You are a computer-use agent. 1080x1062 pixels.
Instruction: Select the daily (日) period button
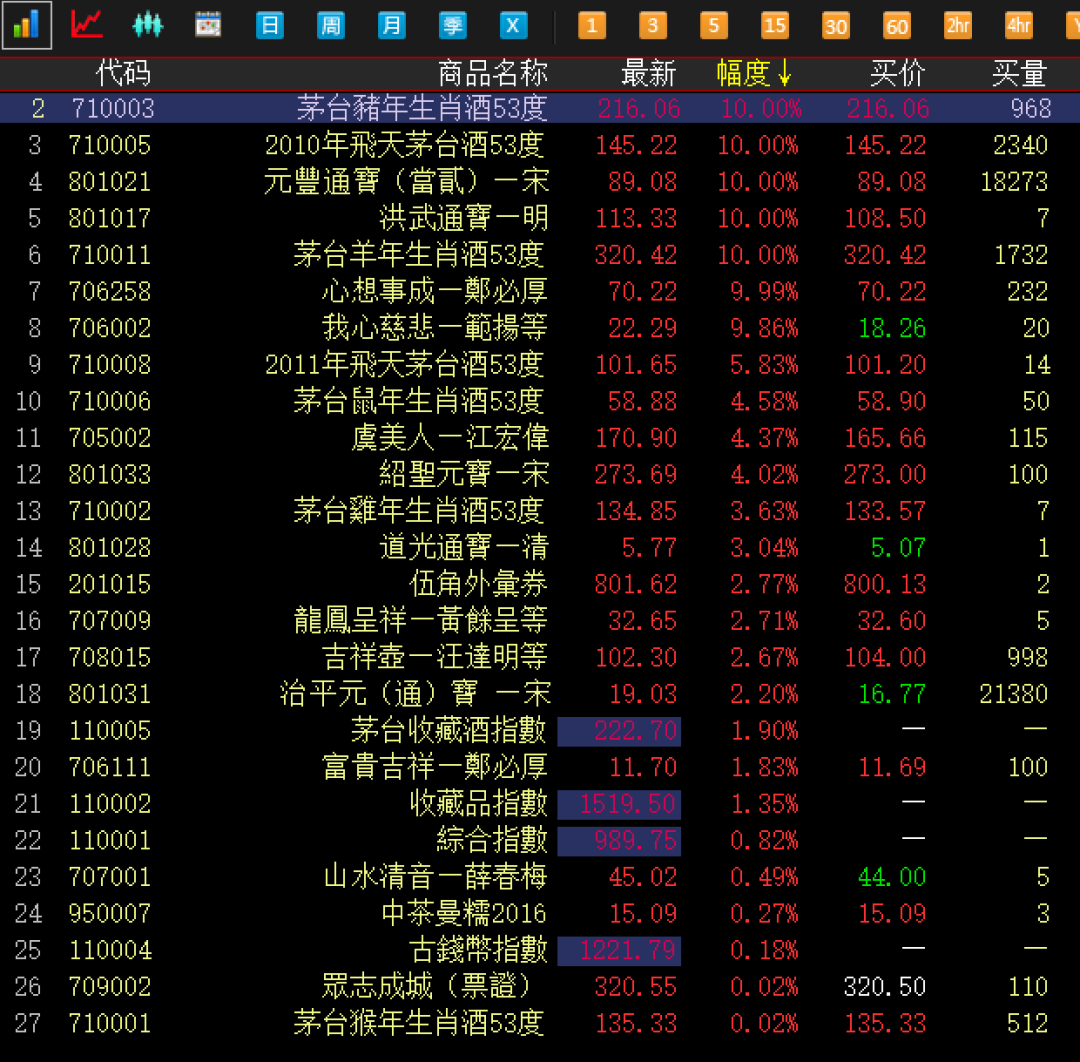(x=269, y=25)
